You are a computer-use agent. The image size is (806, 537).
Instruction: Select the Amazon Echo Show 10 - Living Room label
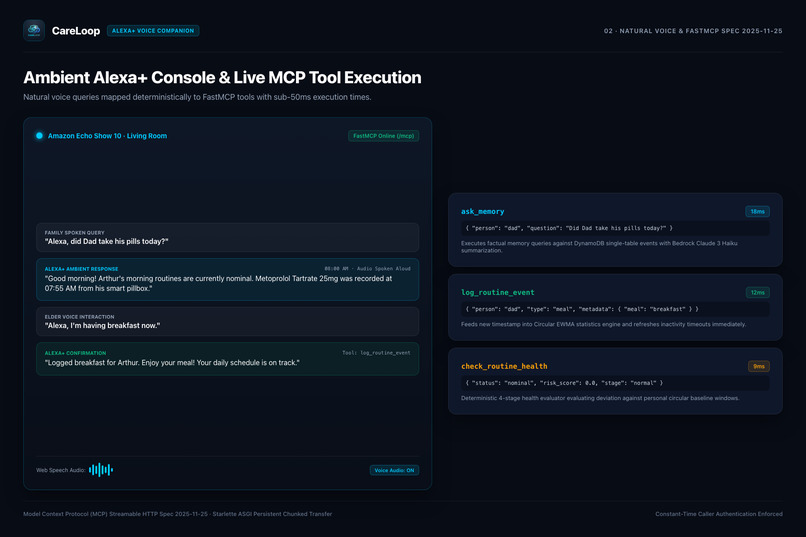coord(107,136)
